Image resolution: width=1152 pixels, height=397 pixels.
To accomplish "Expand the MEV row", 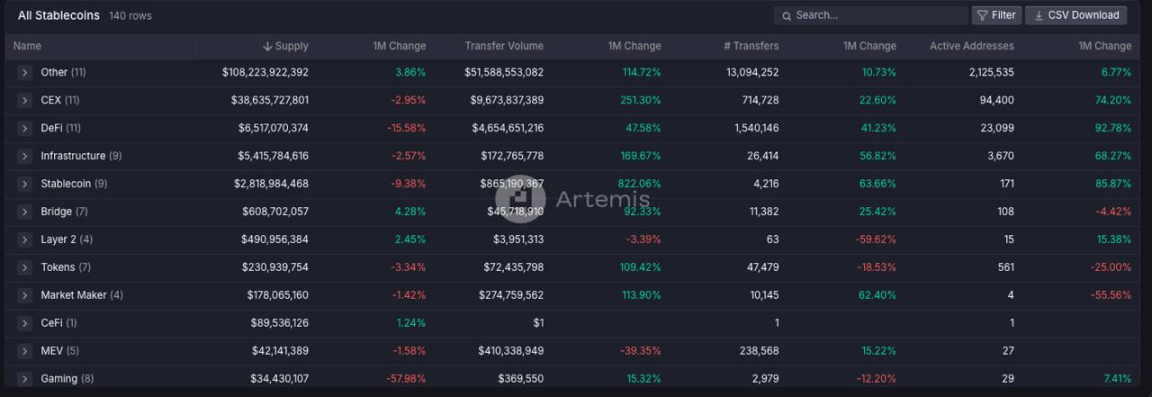I will click(x=24, y=351).
